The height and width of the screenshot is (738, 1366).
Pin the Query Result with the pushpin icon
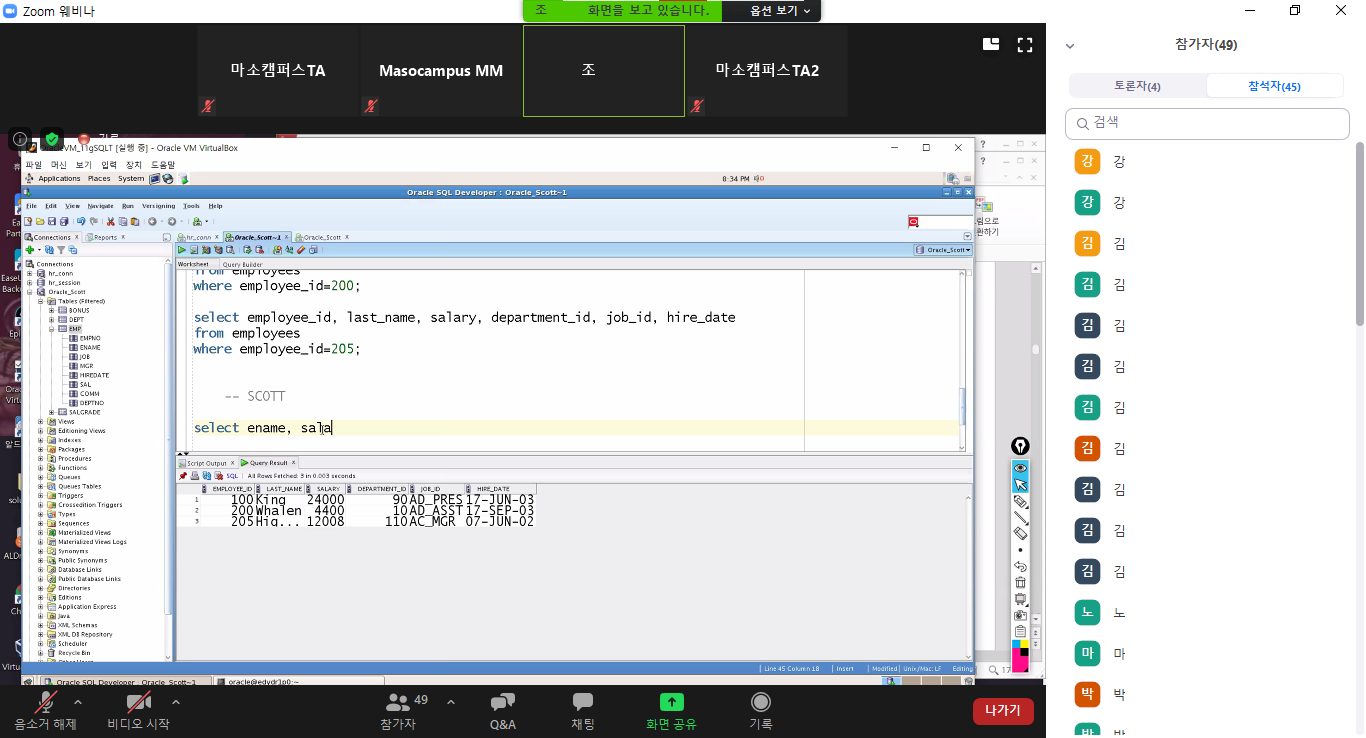click(x=183, y=476)
